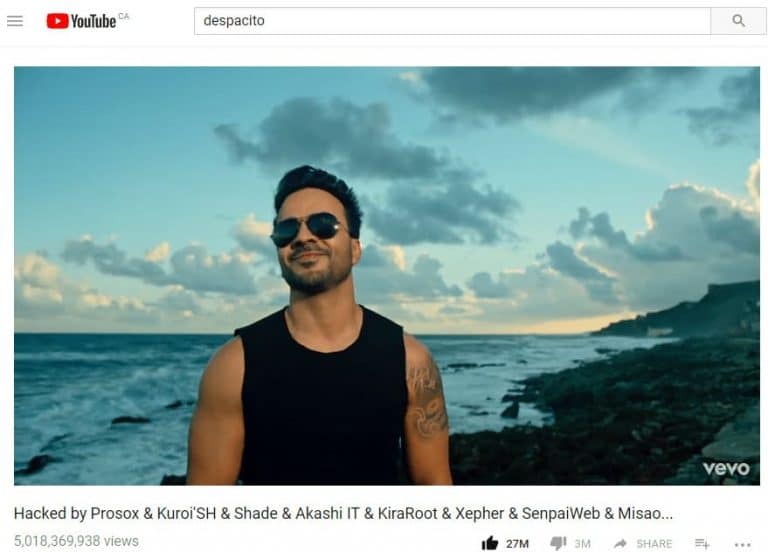The height and width of the screenshot is (552, 768).
Task: Click the share arrow icon
Action: (620, 543)
